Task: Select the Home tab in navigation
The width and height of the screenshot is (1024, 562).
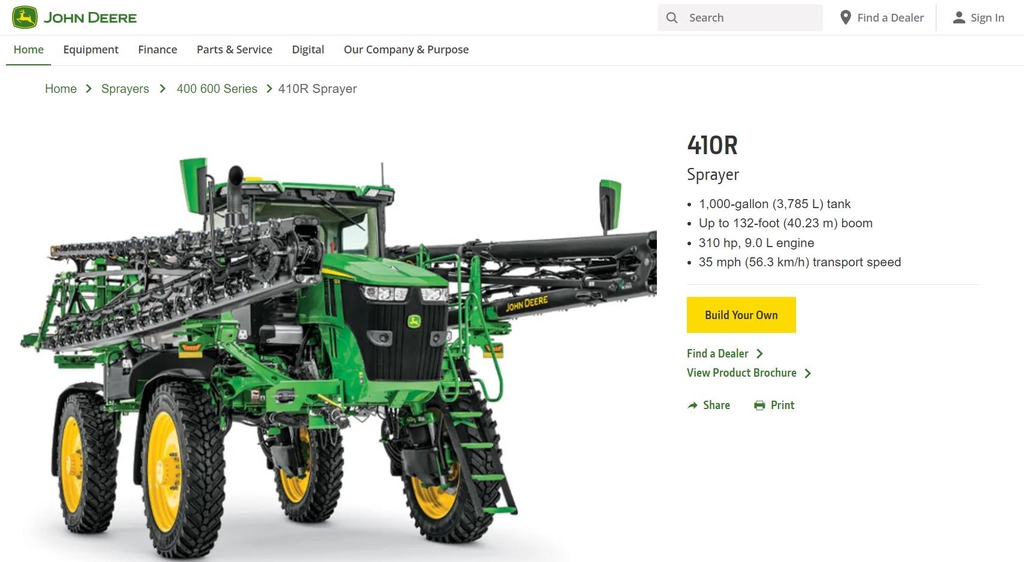Action: [x=28, y=50]
